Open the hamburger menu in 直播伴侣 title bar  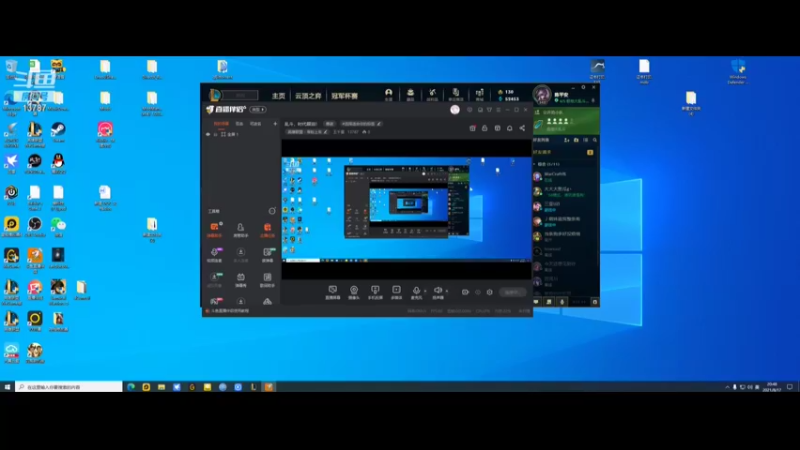pyautogui.click(x=498, y=110)
